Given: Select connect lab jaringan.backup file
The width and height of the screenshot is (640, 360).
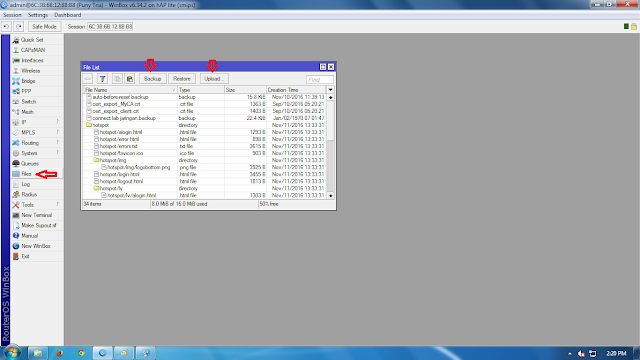Looking at the screenshot, I should tap(204, 118).
